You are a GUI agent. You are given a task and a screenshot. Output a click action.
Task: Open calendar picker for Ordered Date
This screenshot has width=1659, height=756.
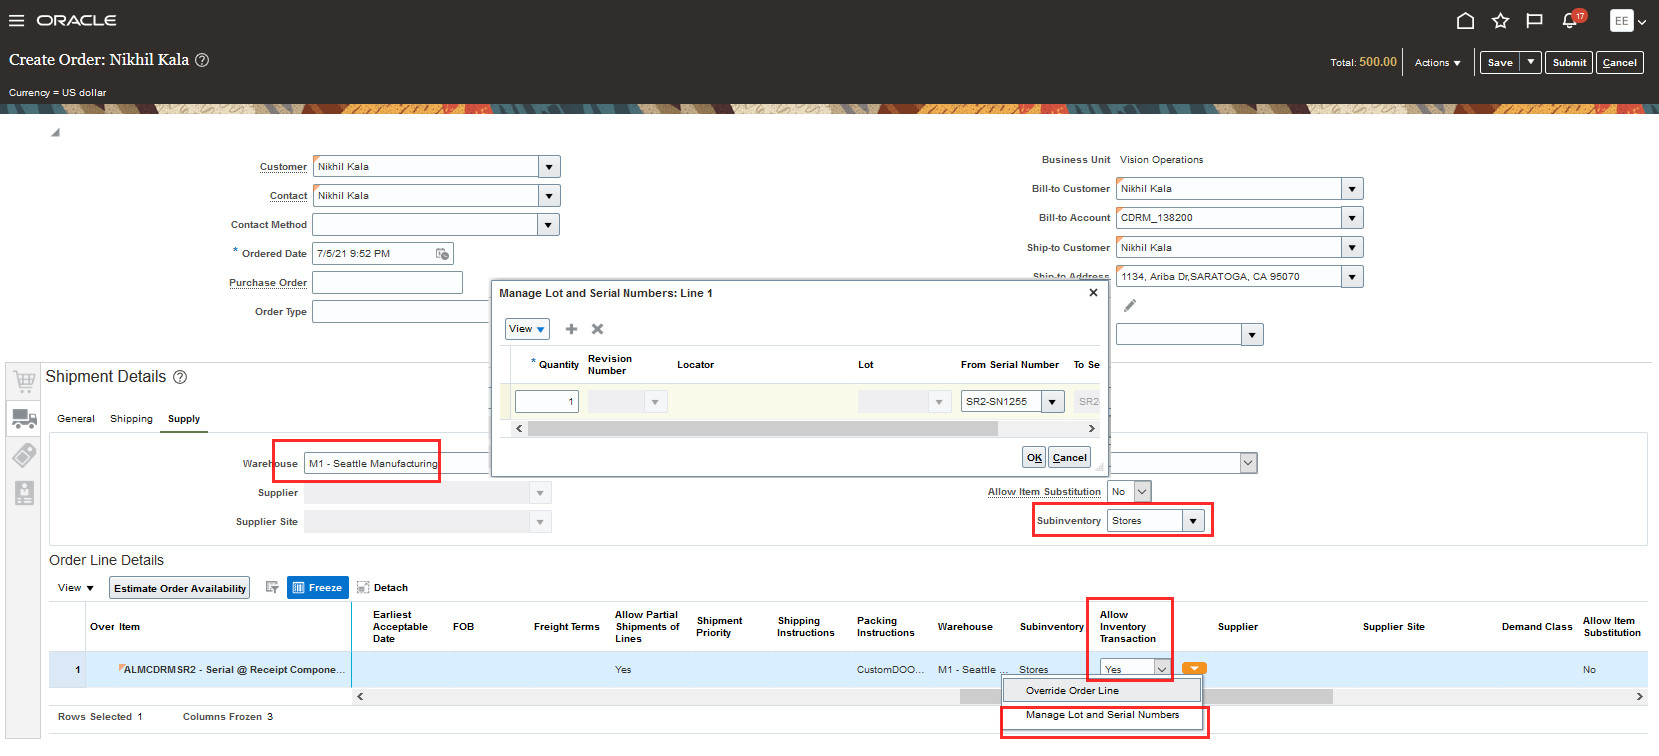(x=442, y=254)
